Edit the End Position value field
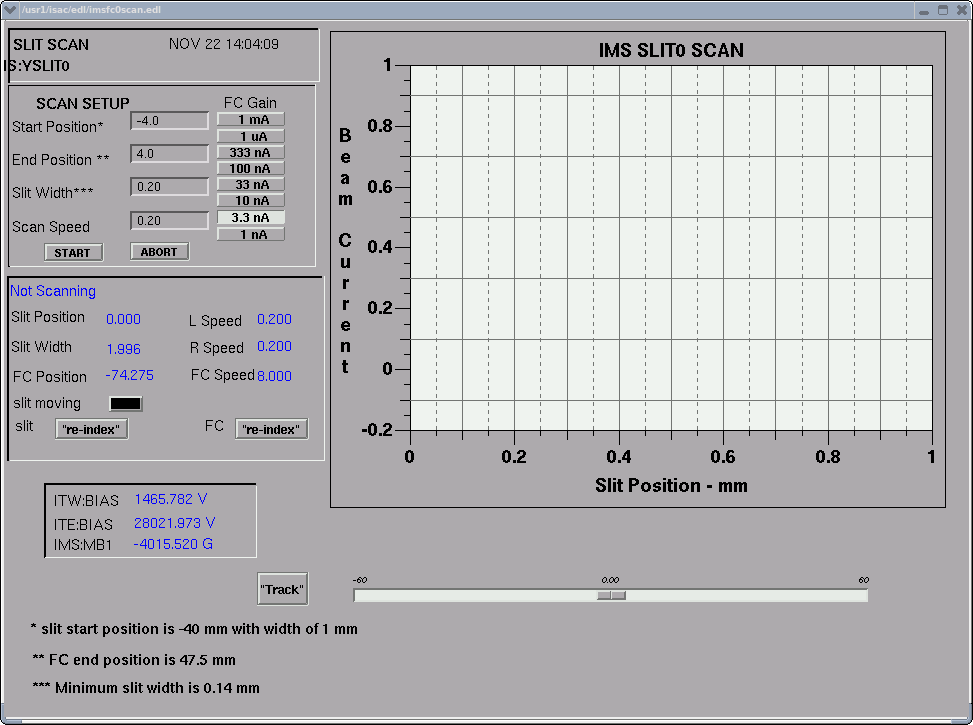973x725 pixels. click(169, 154)
